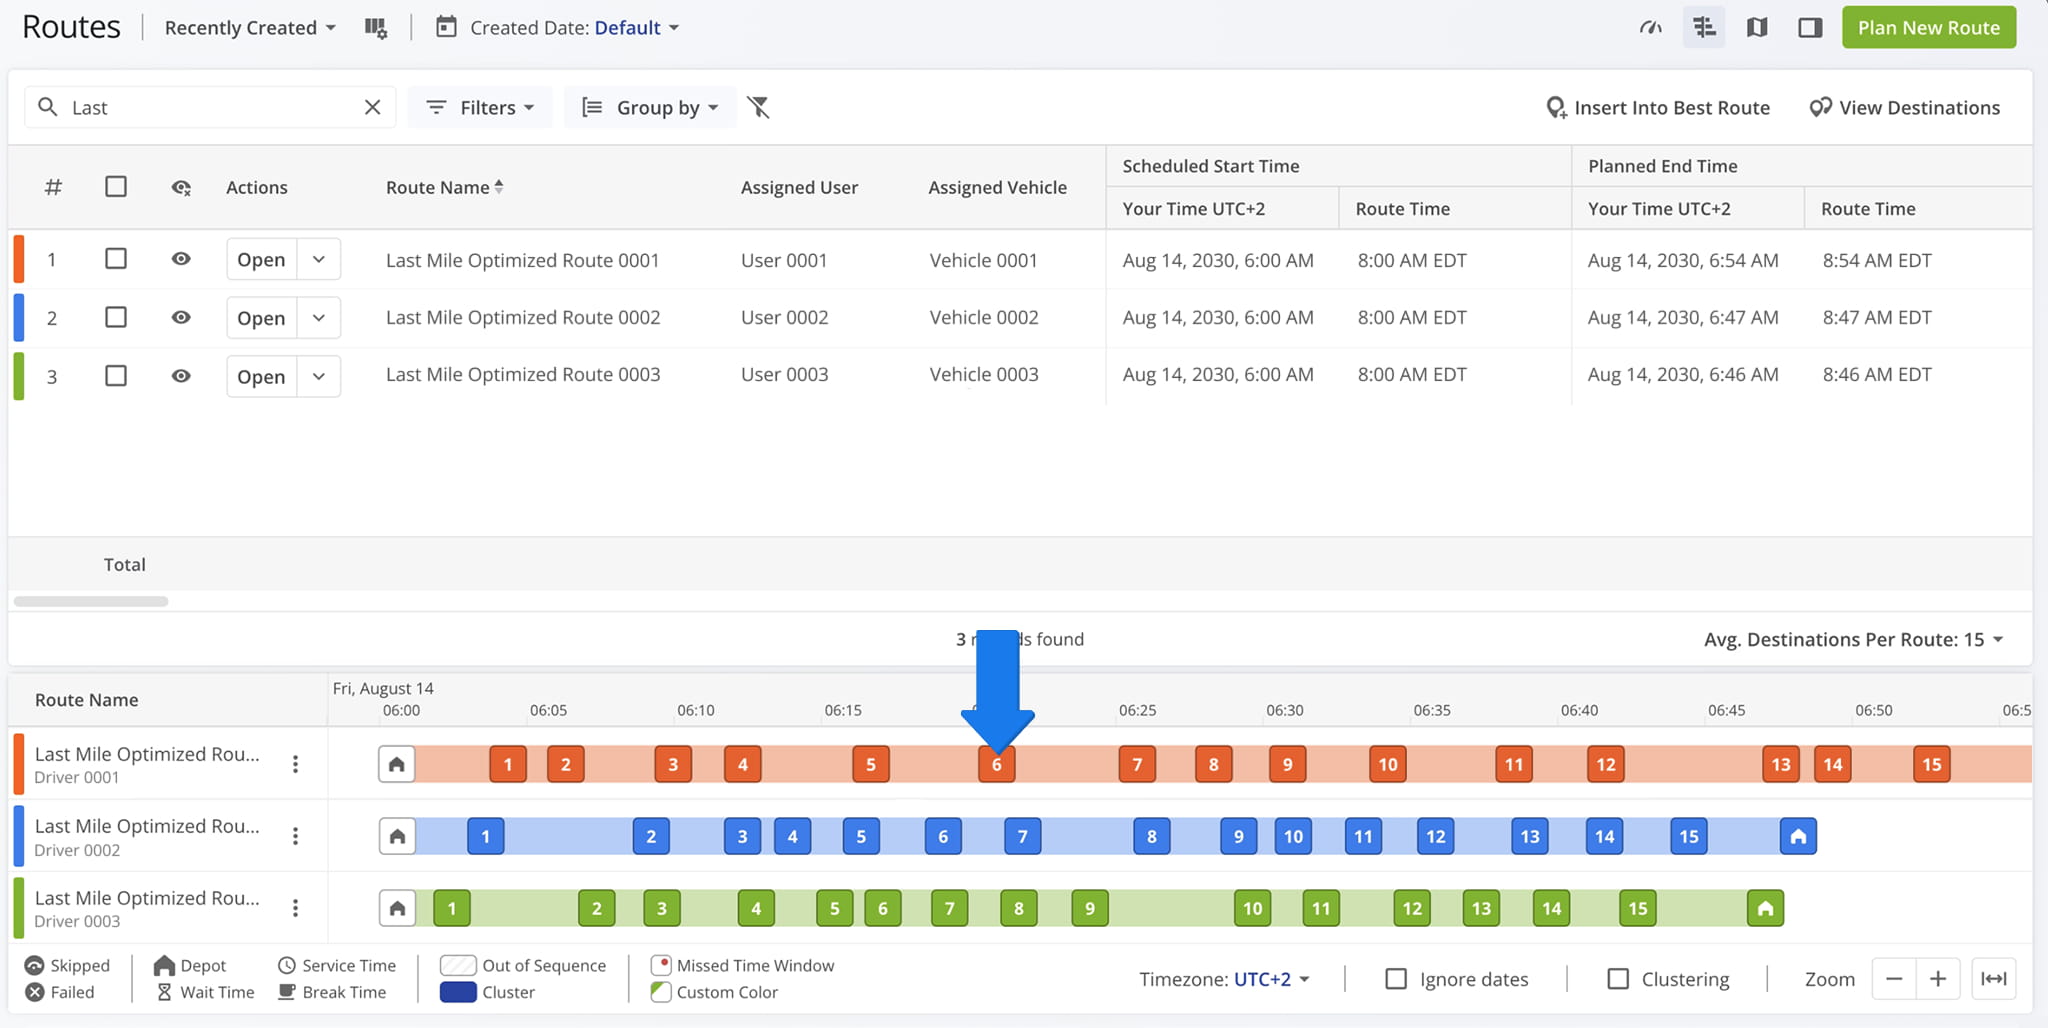This screenshot has width=2048, height=1028.
Task: Select stop 6 on the orange route timeline
Action: click(997, 764)
